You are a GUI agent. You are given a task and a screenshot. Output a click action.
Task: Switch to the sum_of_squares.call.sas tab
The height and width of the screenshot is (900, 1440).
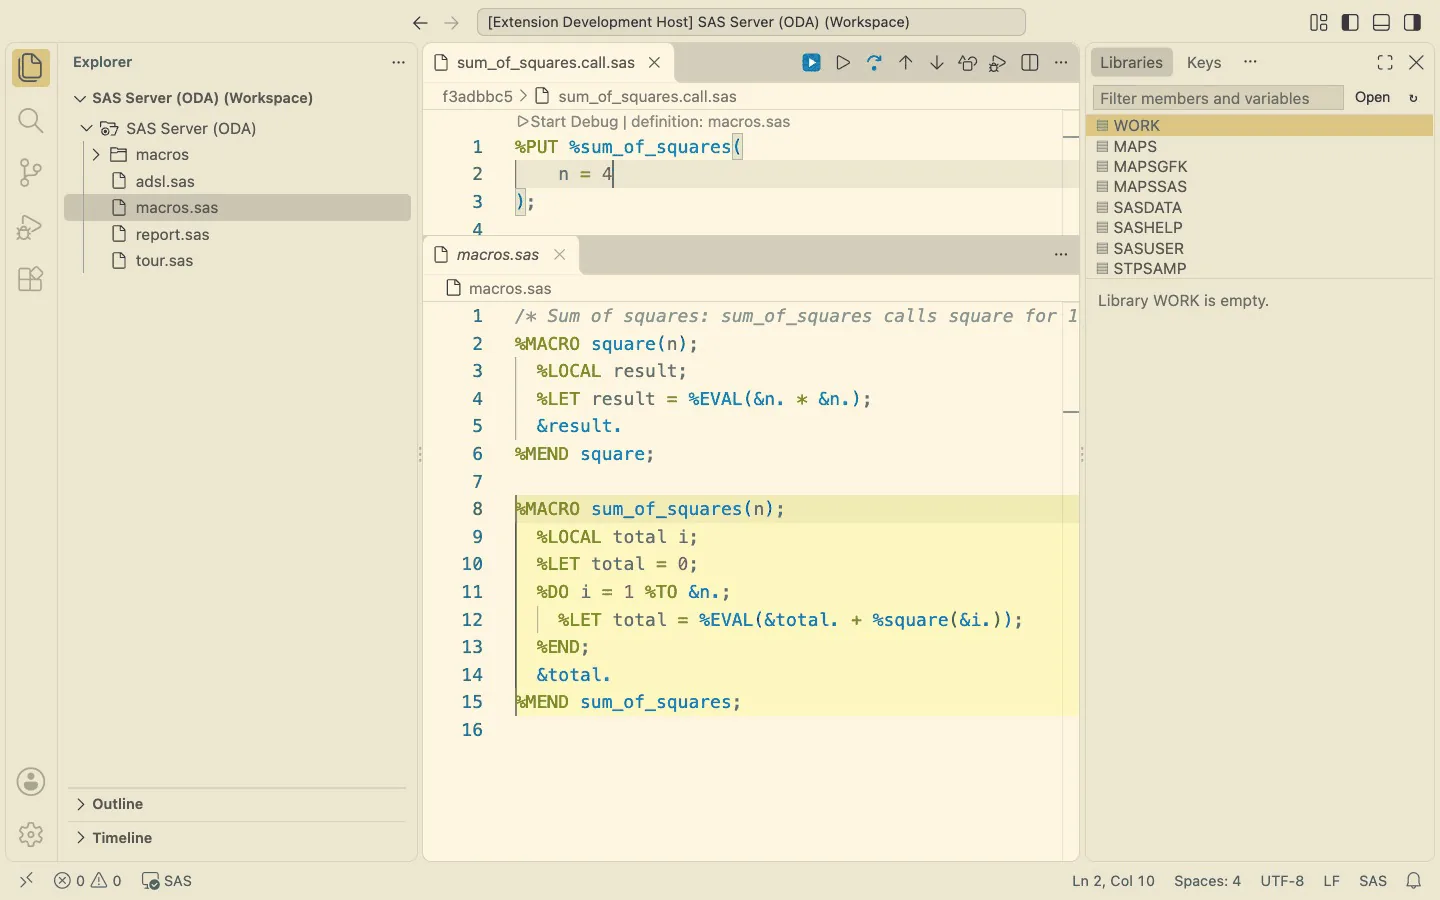pos(546,63)
